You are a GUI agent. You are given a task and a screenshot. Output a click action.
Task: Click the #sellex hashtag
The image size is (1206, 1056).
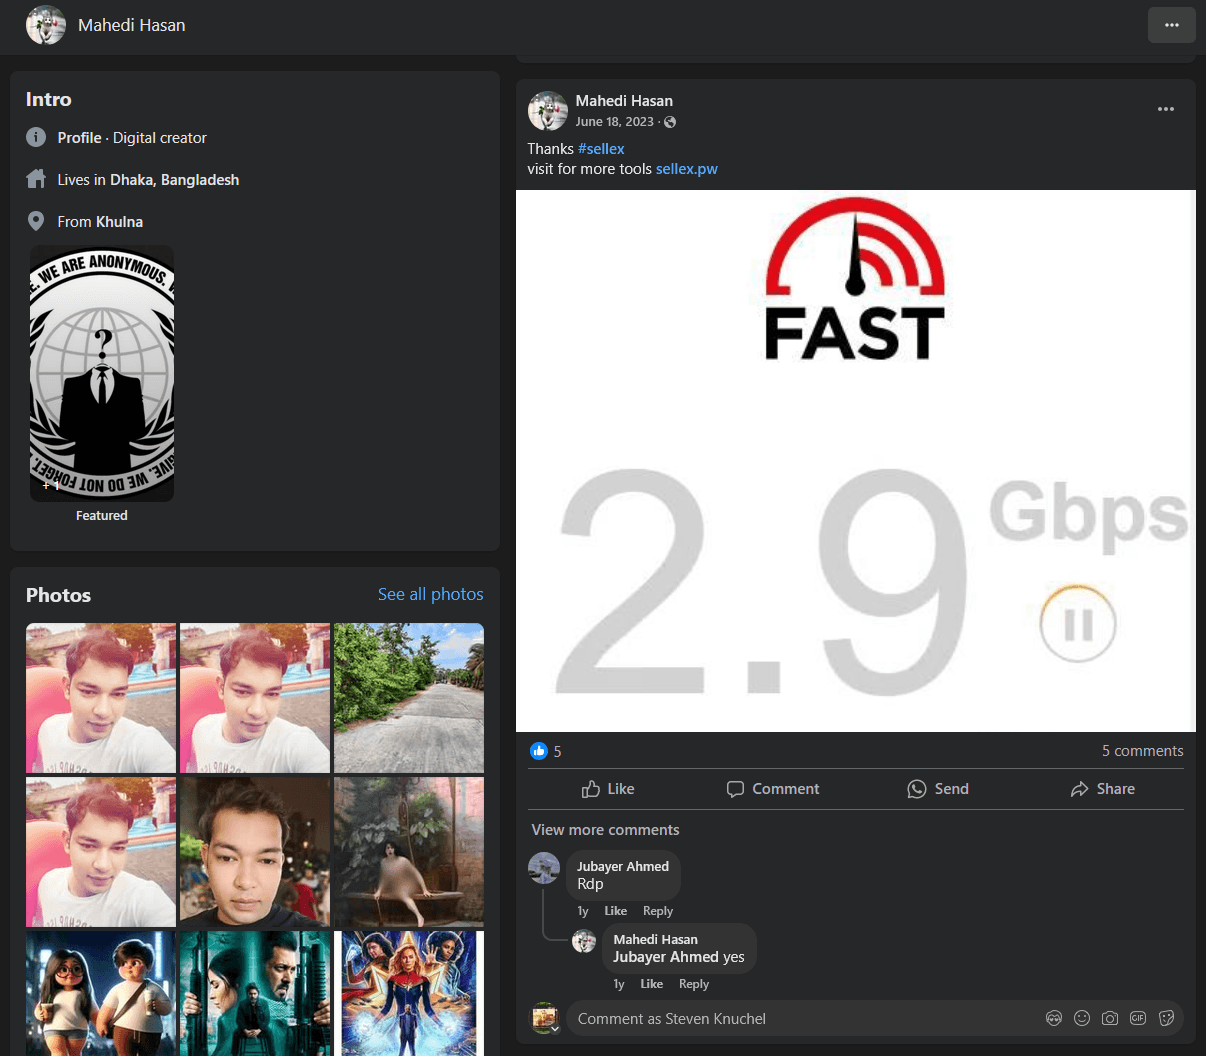pyautogui.click(x=601, y=149)
